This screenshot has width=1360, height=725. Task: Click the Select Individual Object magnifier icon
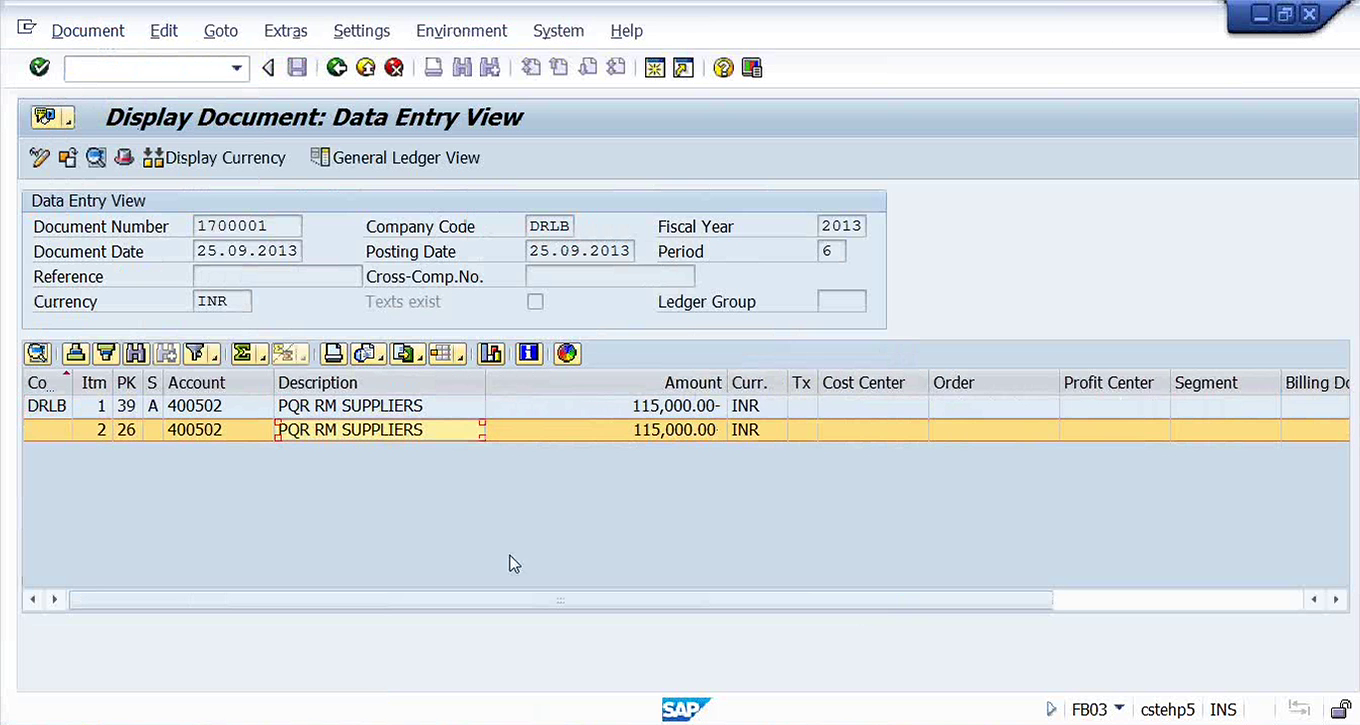95,157
